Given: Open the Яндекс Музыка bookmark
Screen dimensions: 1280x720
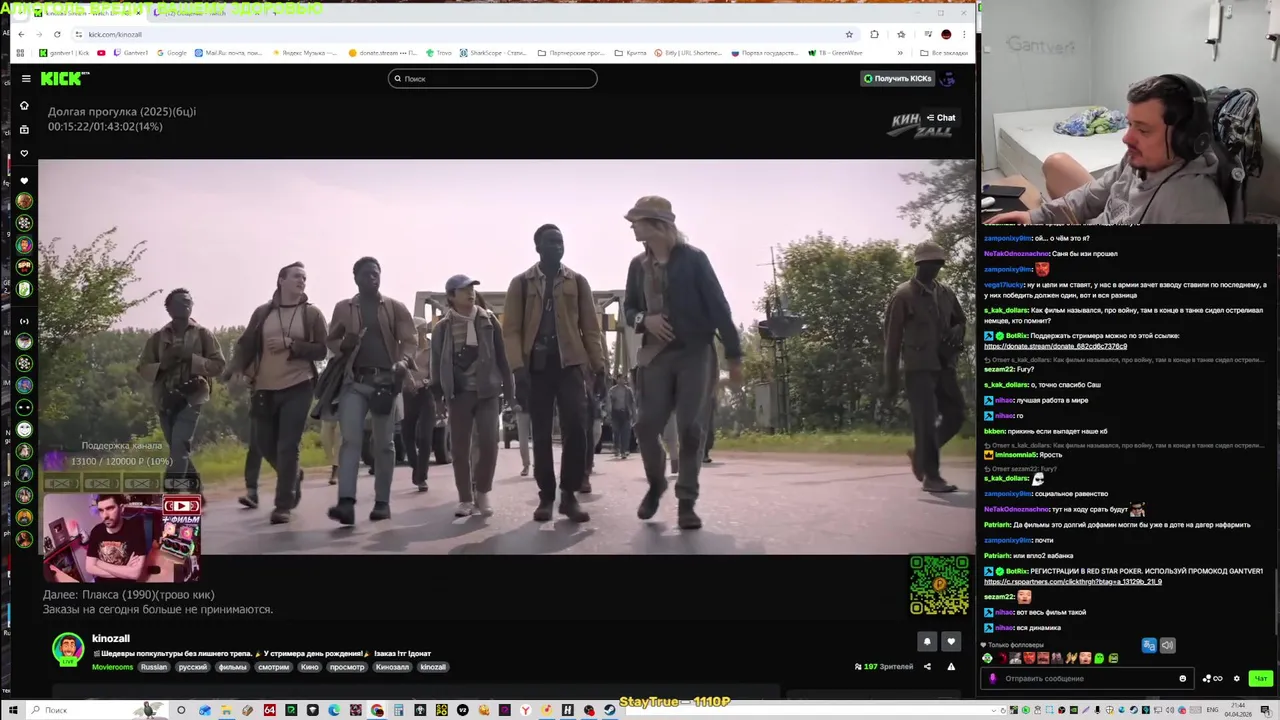Looking at the screenshot, I should pyautogui.click(x=305, y=53).
